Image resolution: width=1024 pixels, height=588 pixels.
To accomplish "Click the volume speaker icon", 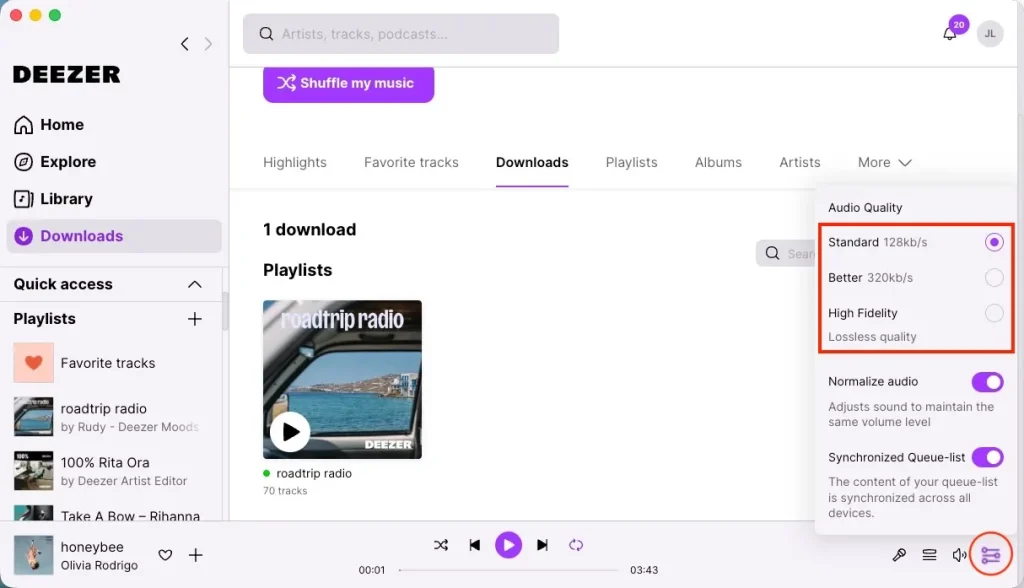I will click(x=959, y=555).
